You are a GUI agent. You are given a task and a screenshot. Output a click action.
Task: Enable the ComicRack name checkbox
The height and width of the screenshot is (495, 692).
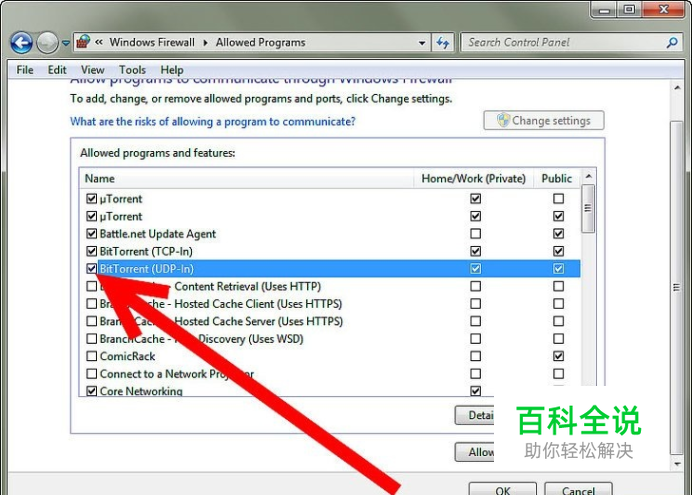[x=91, y=356]
